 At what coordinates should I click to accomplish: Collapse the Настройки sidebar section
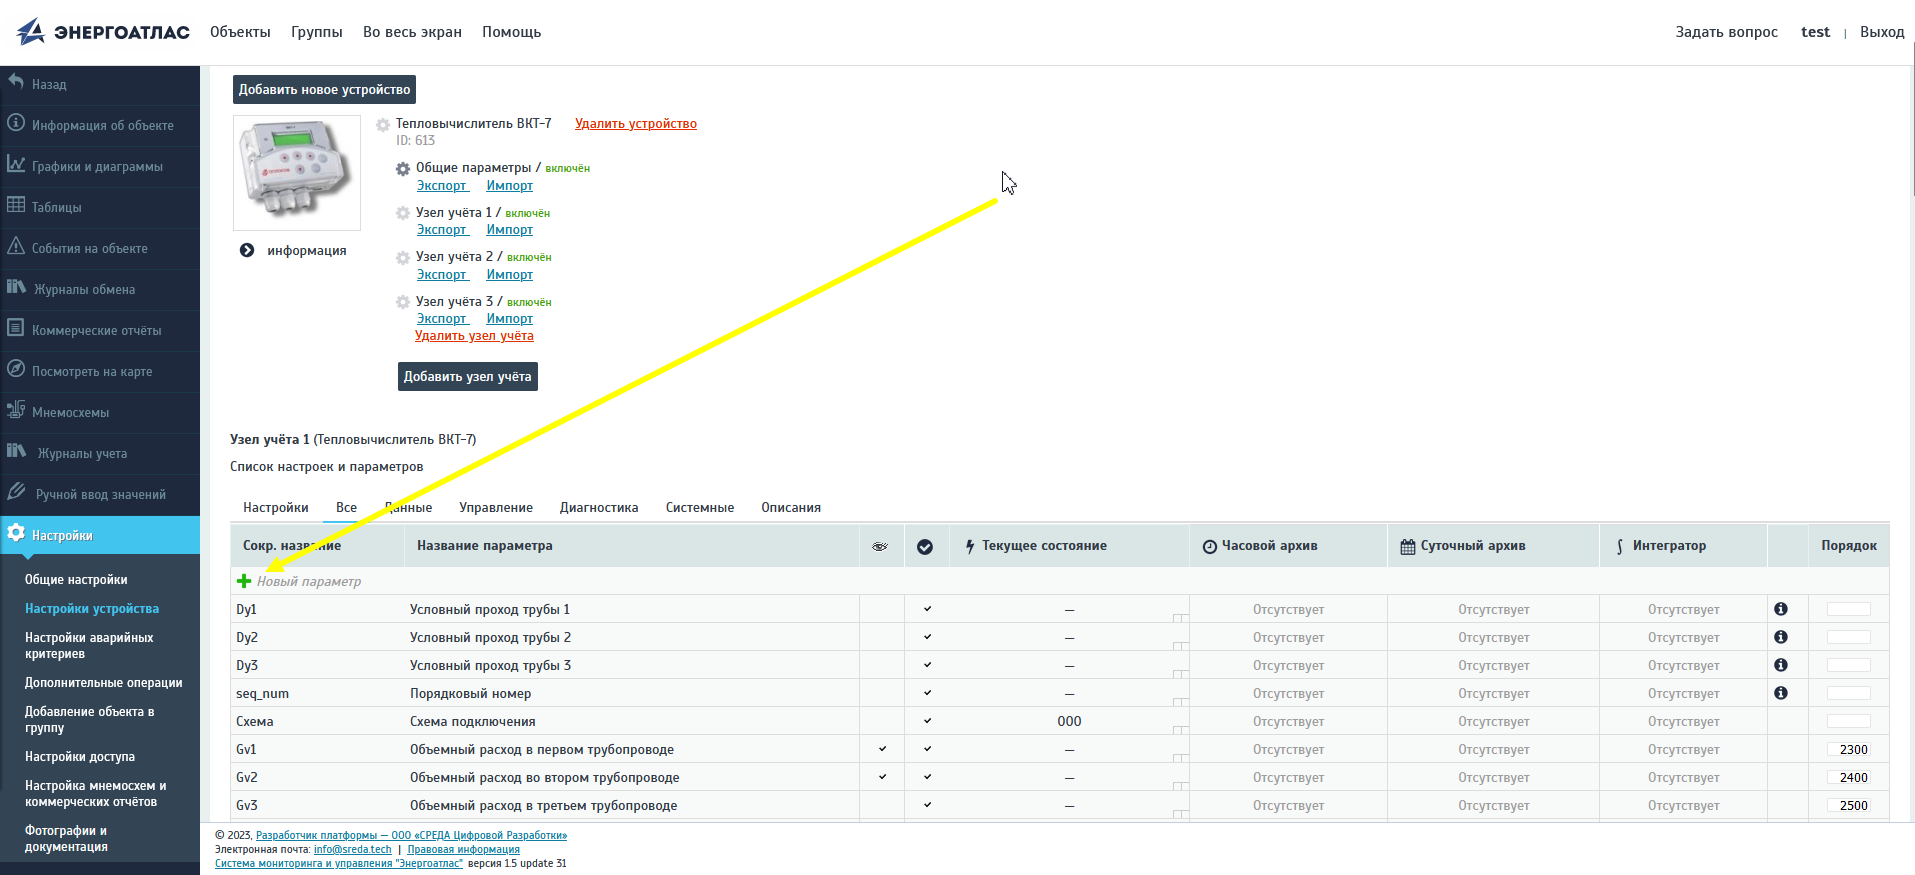(62, 535)
